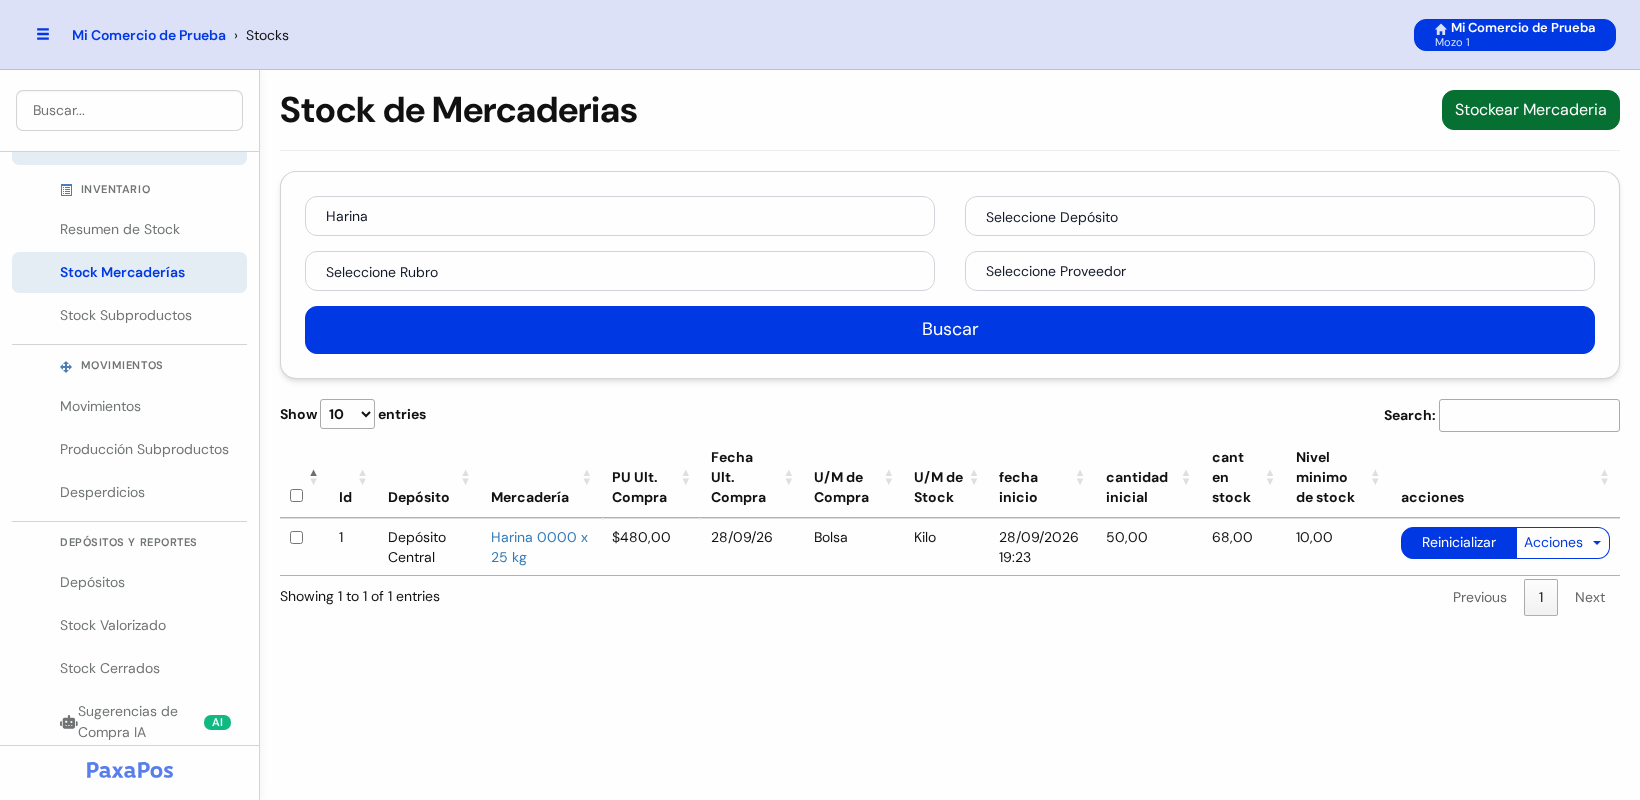Sort table by Mercadería column arrows
Screen dimensions: 1640x800
[587, 477]
